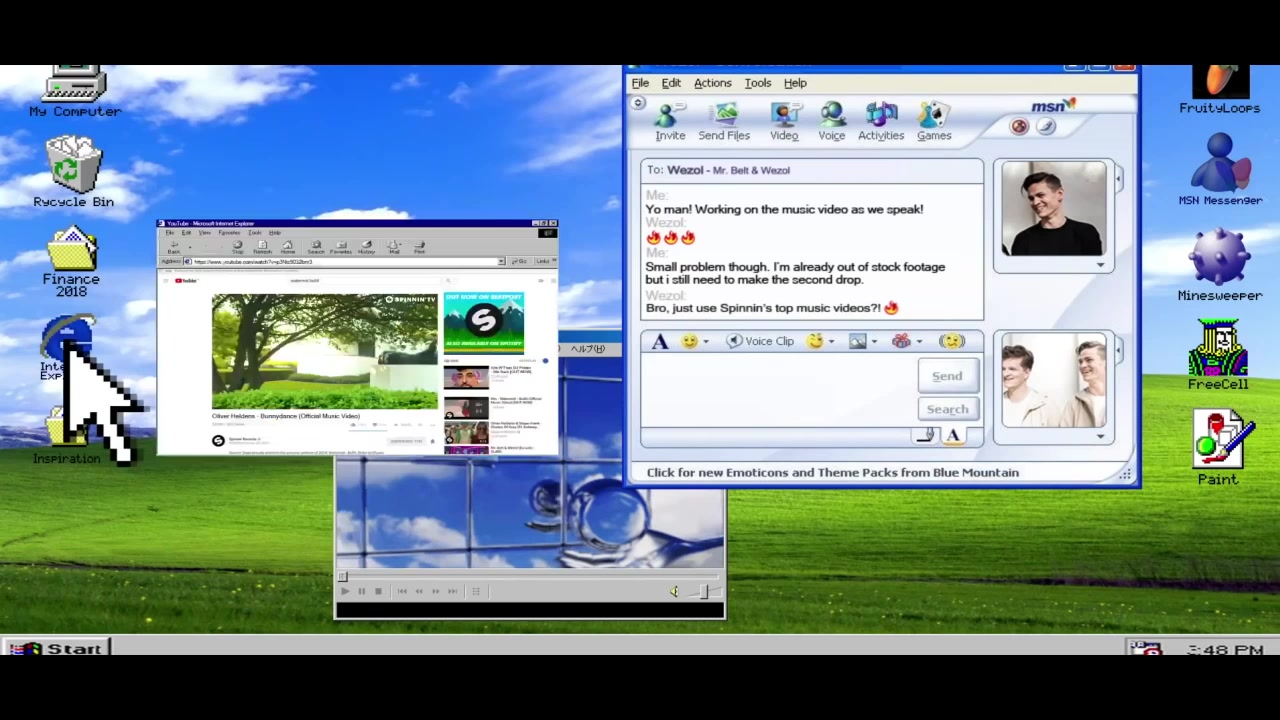Open the gift box icon in MSN
This screenshot has height=720, width=1280.
pos(902,341)
